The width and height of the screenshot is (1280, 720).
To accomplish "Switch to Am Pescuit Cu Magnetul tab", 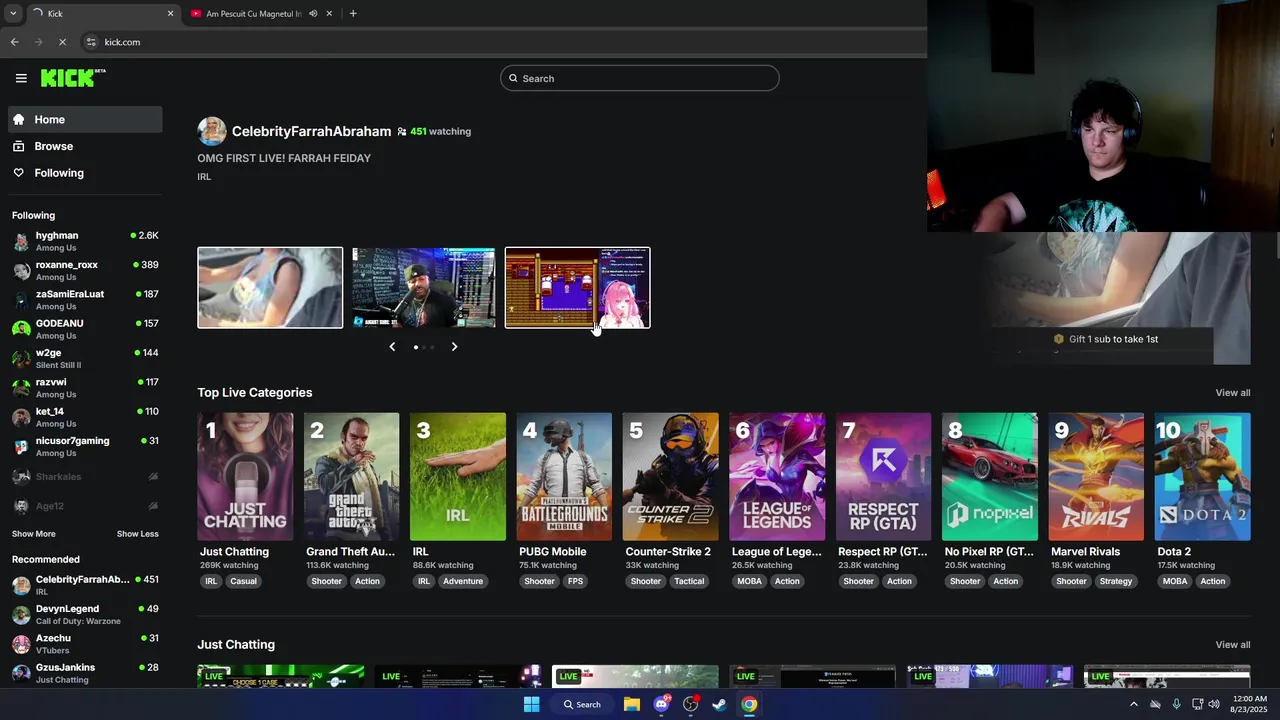I will pyautogui.click(x=262, y=14).
